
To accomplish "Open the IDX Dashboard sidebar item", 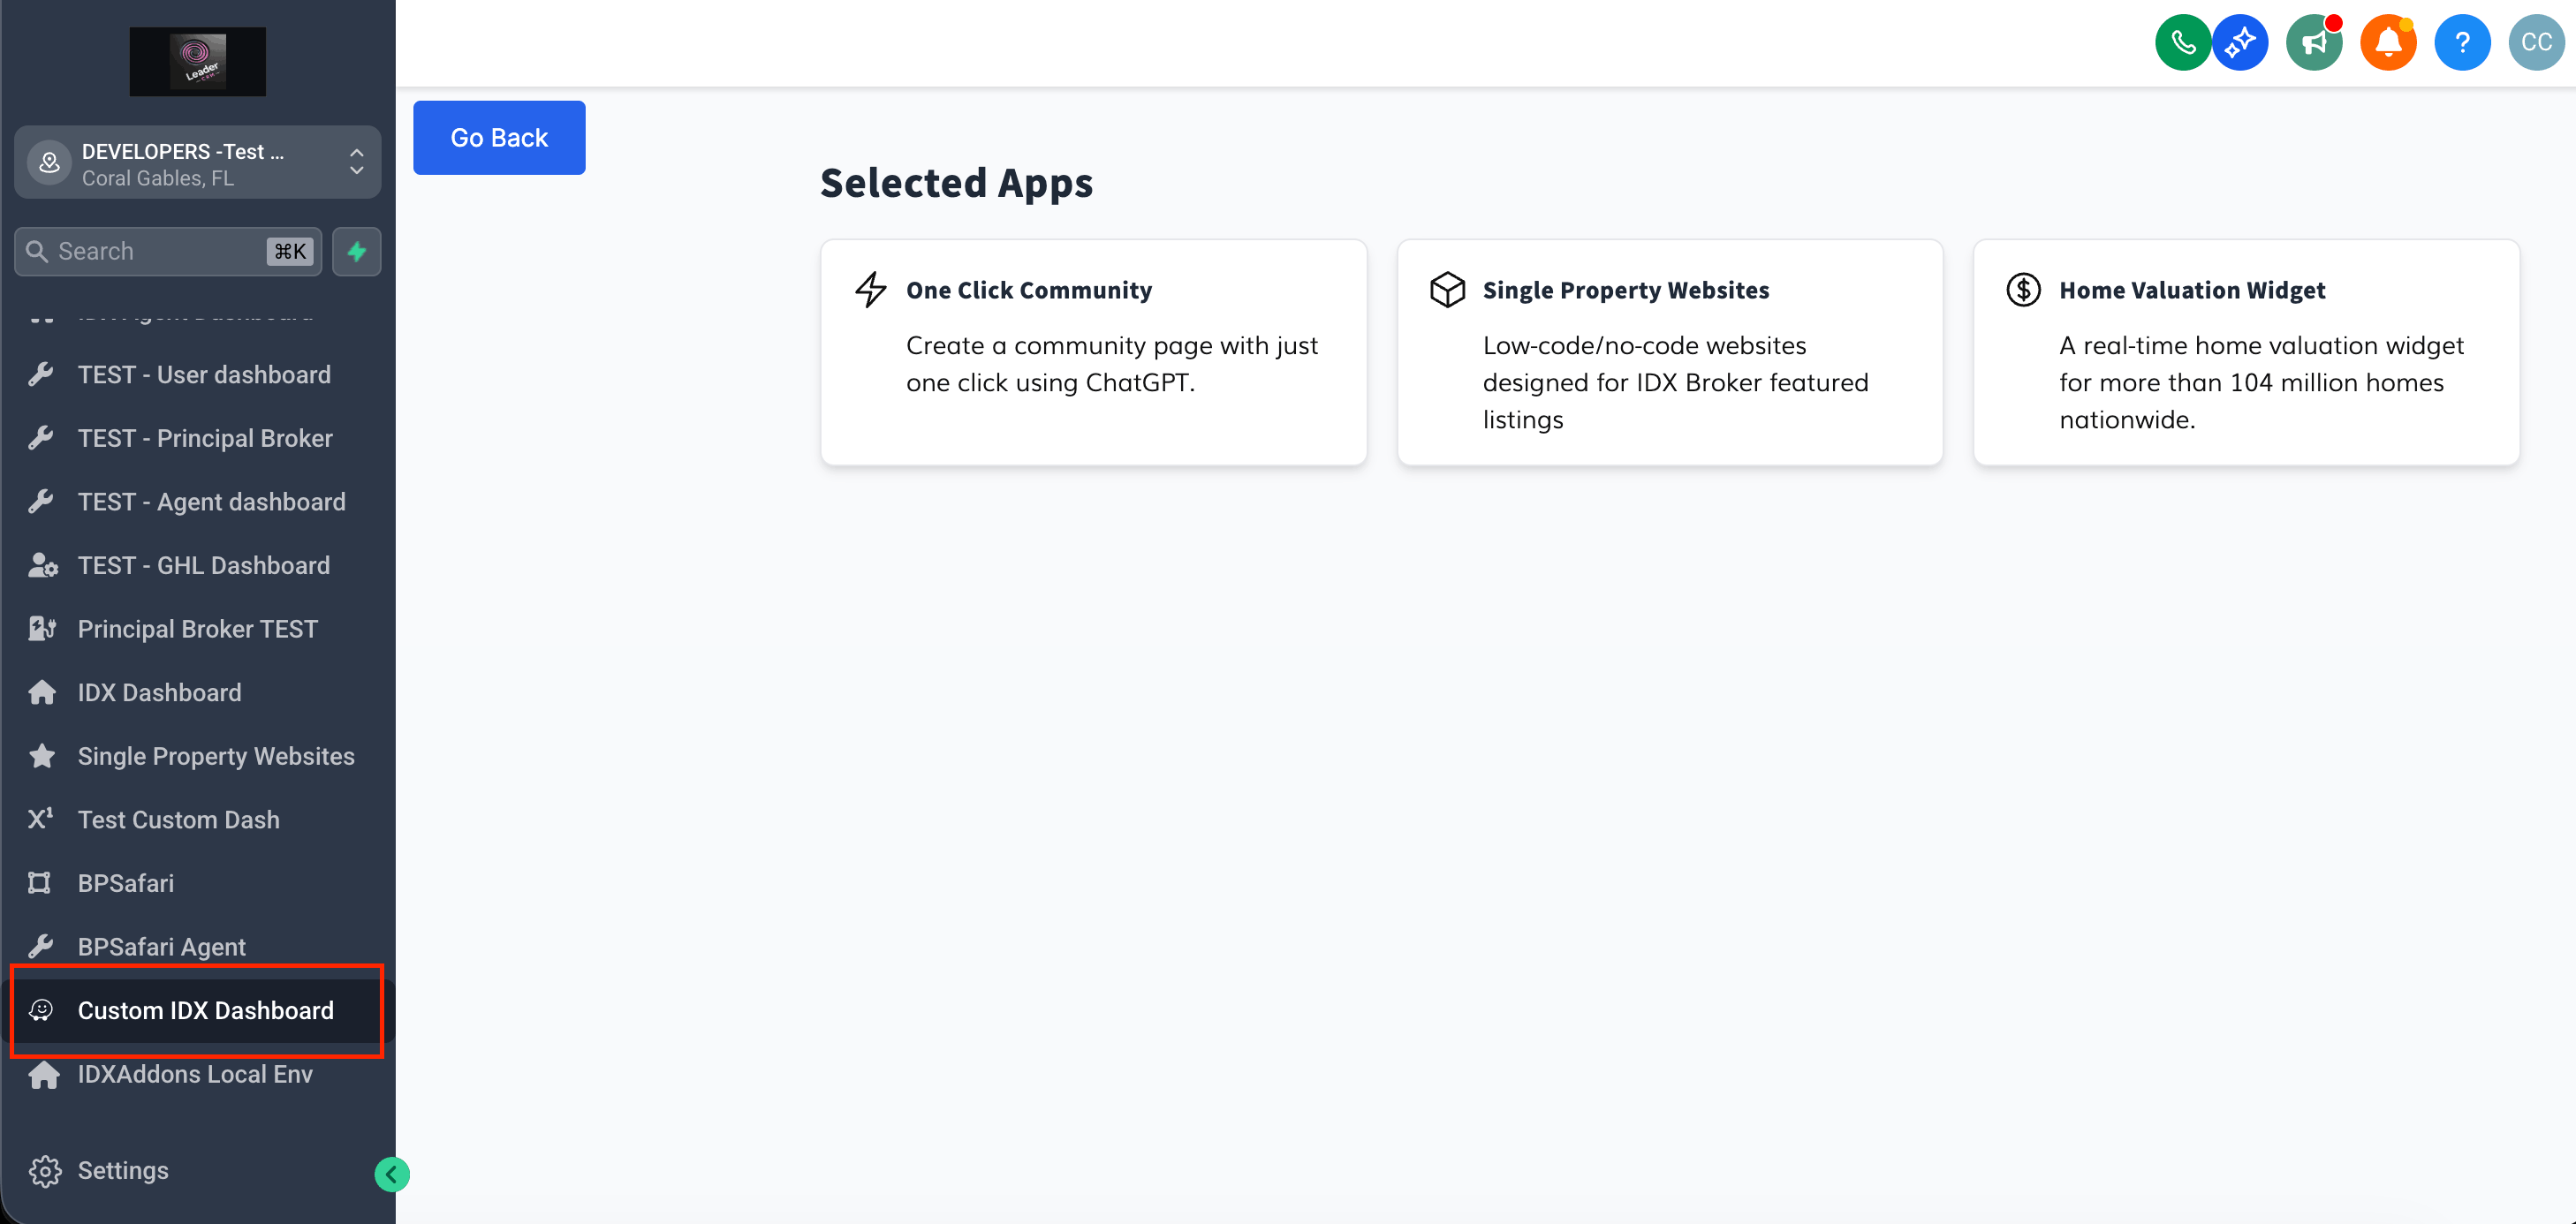I will (x=160, y=692).
